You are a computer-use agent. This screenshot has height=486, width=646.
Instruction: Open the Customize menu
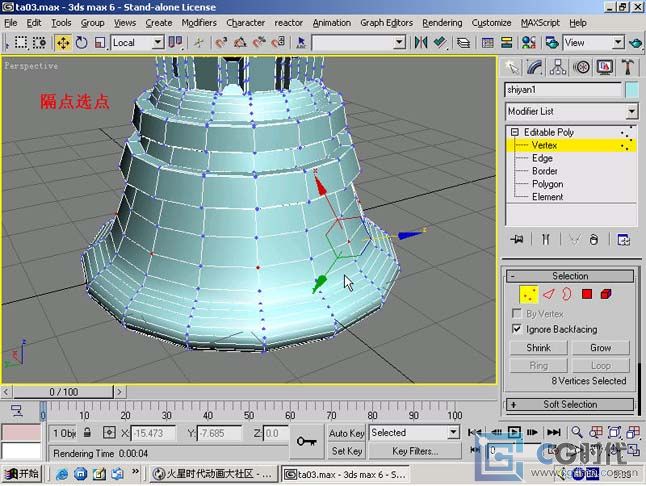pos(492,23)
